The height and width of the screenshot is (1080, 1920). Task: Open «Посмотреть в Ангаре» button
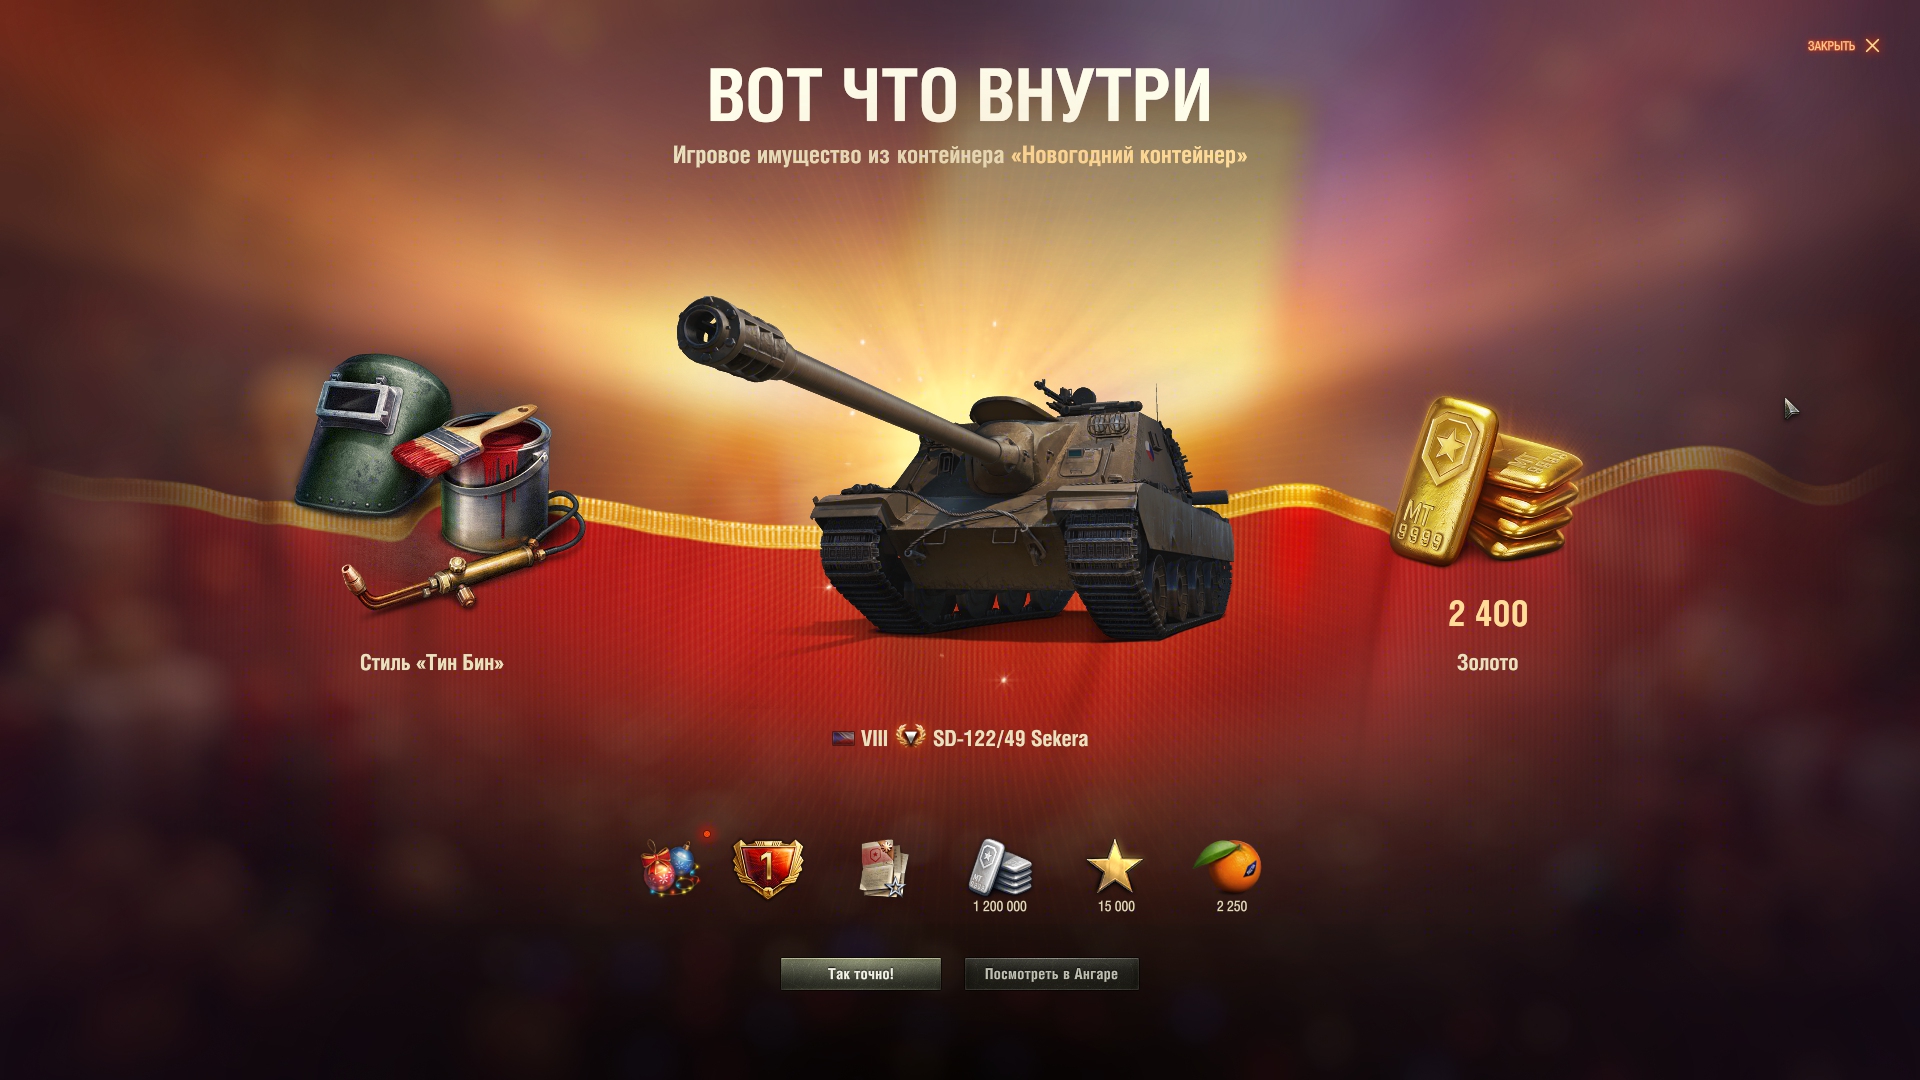(x=1051, y=974)
